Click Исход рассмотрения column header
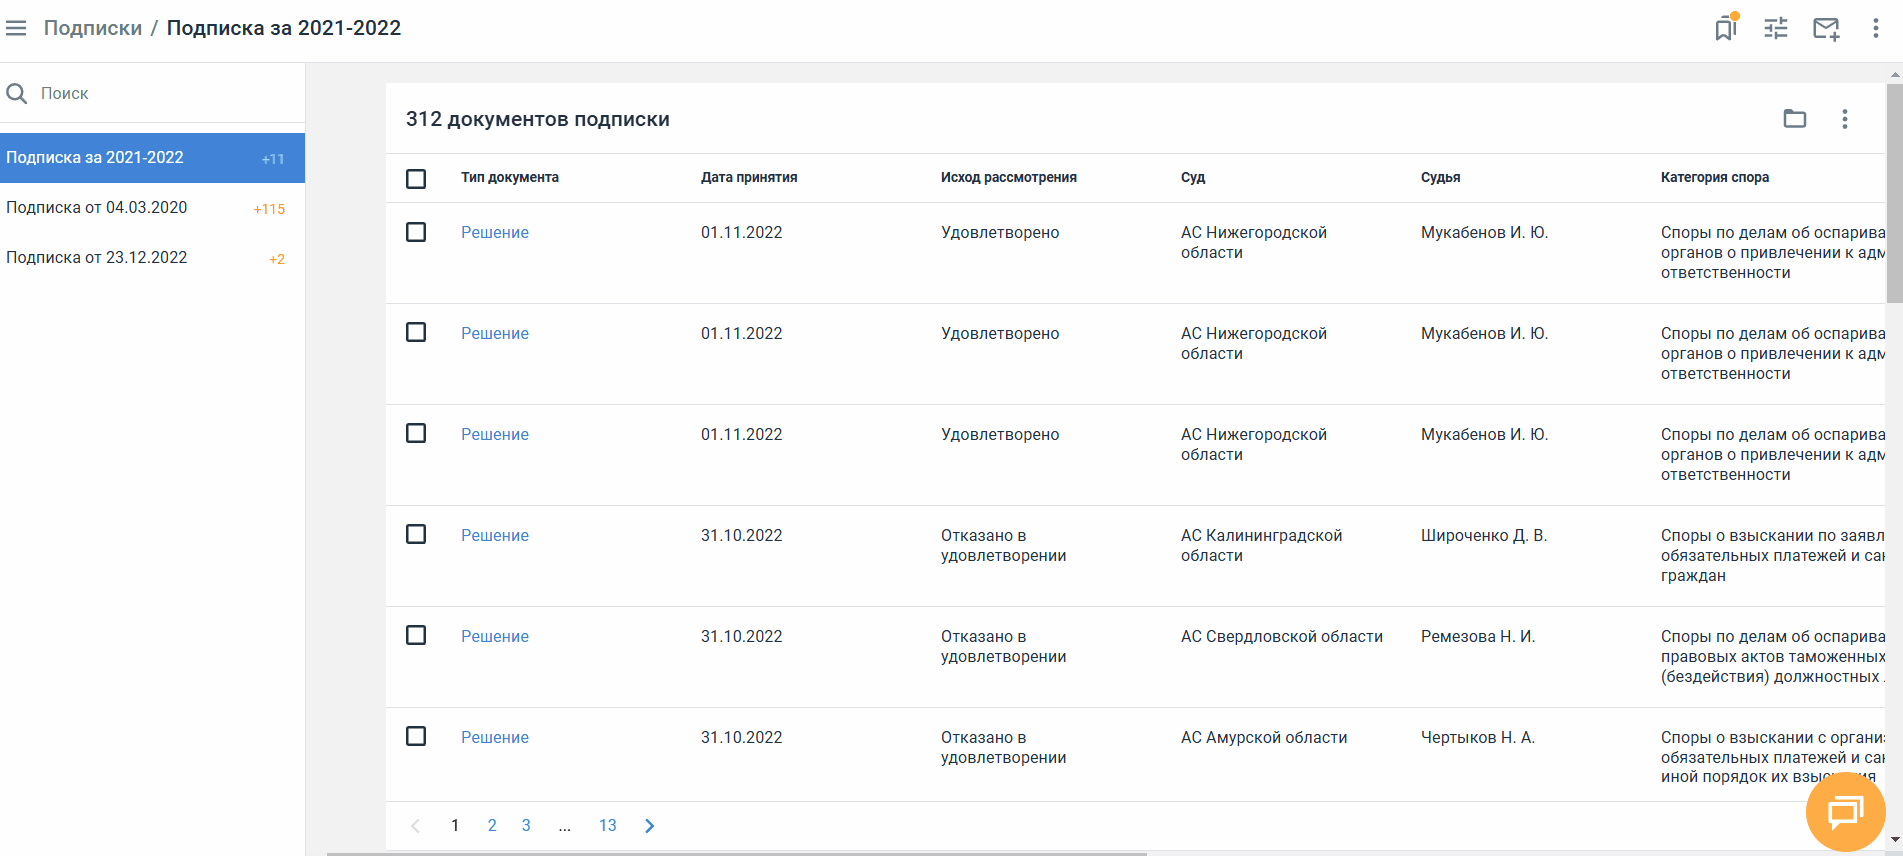 pyautogui.click(x=1009, y=177)
